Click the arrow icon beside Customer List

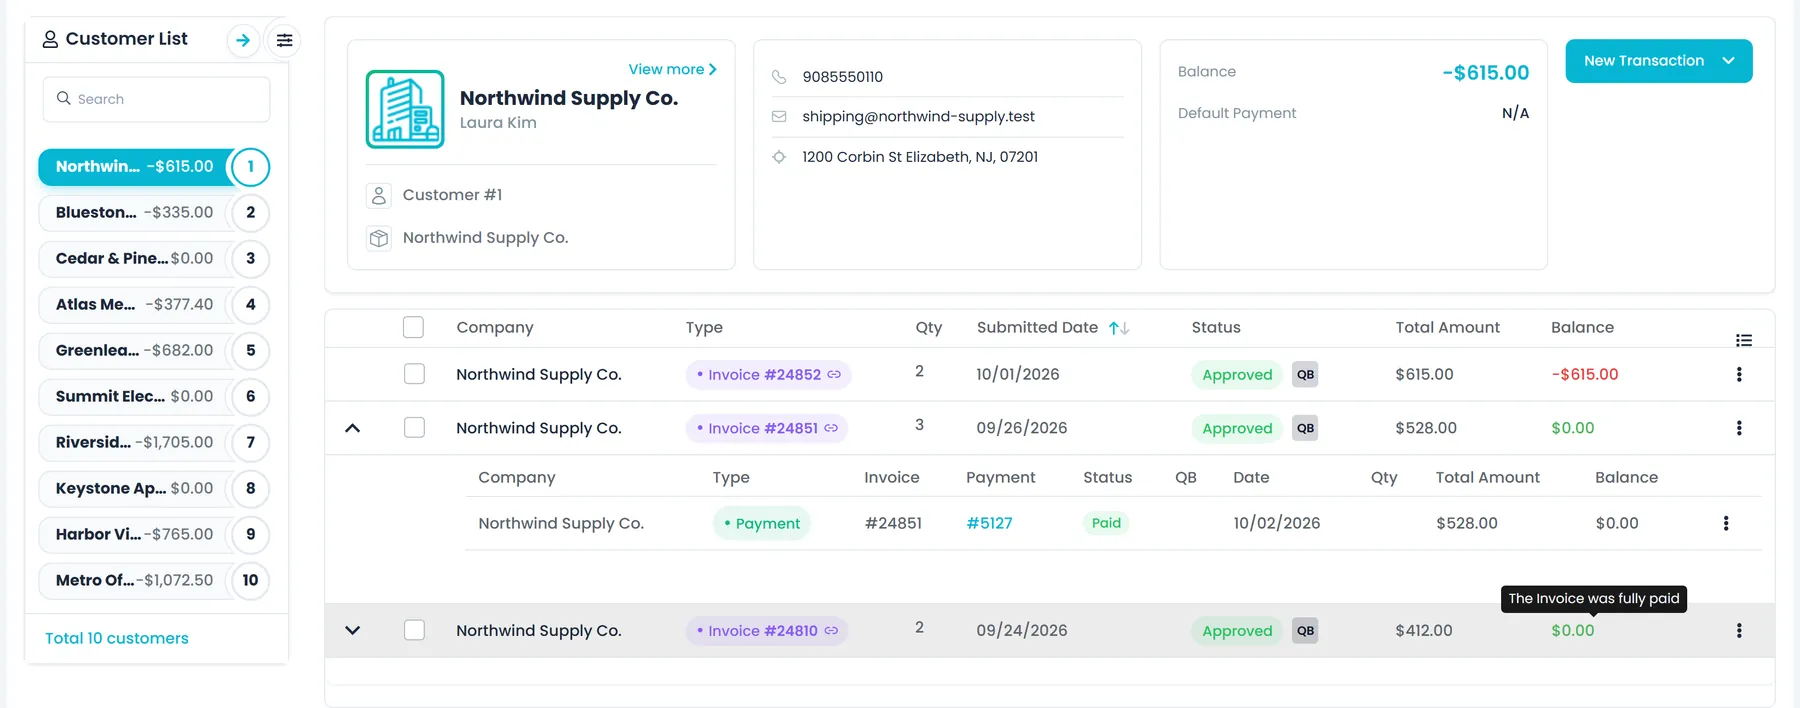point(243,40)
